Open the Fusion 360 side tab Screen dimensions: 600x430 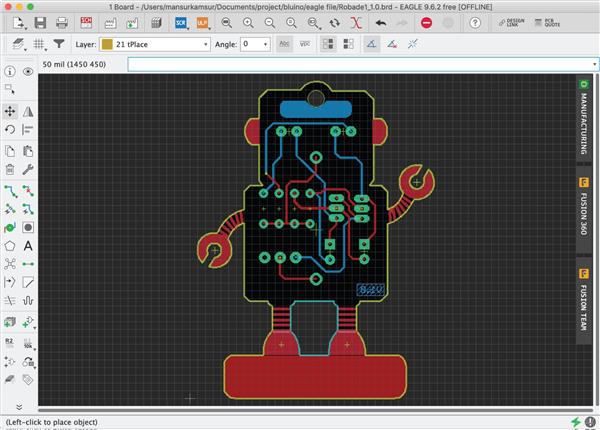pos(583,212)
